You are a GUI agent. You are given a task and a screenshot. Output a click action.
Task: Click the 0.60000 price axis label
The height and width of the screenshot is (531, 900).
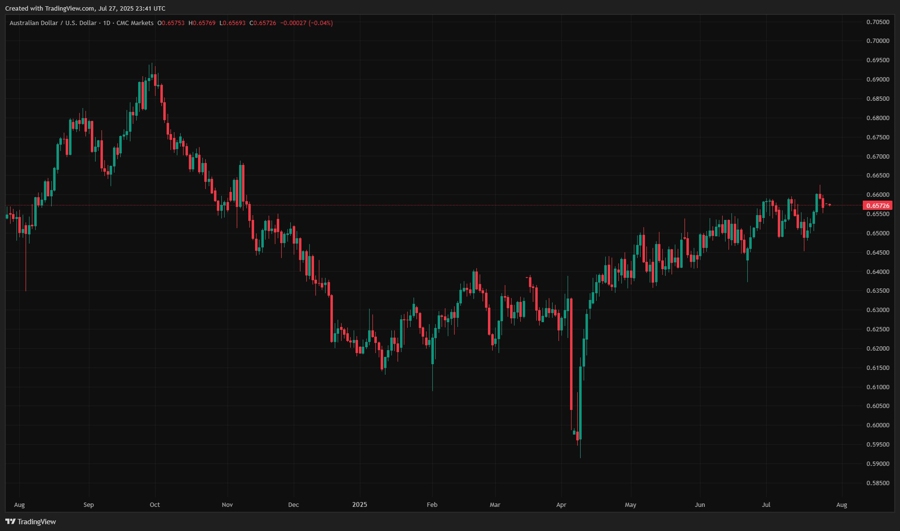[877, 425]
